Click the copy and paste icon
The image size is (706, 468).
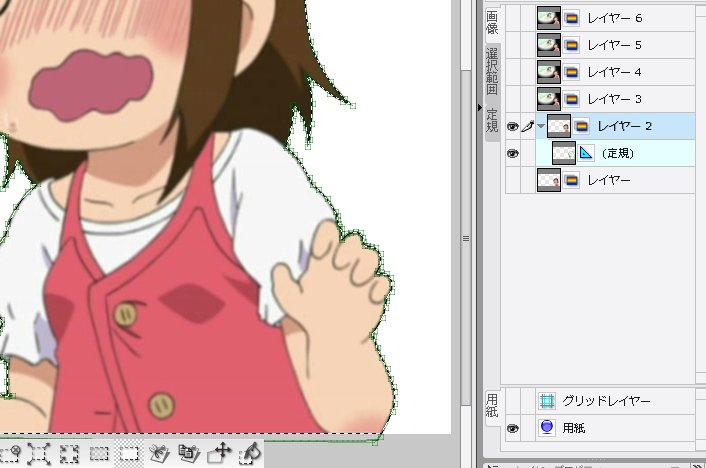189,454
